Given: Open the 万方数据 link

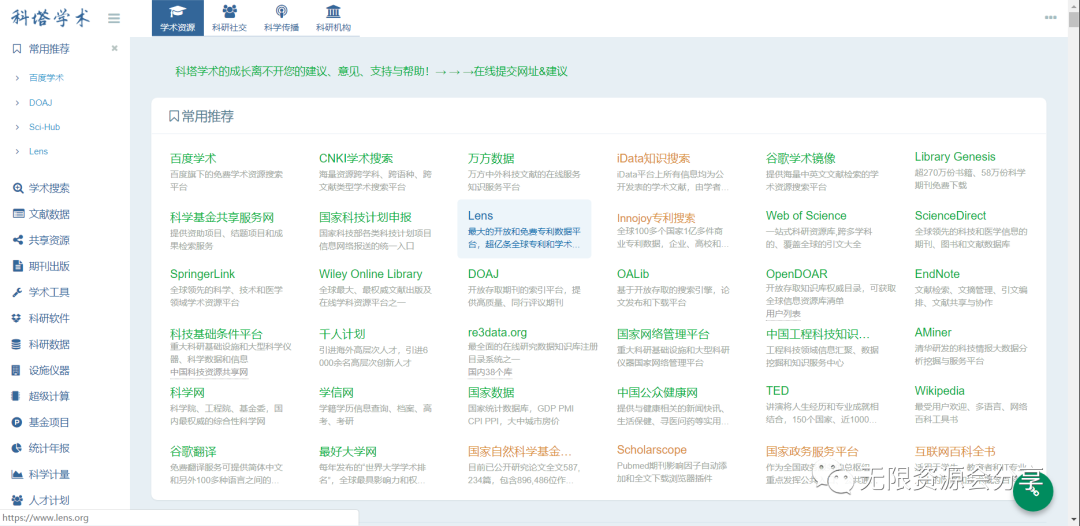Looking at the screenshot, I should [x=491, y=158].
